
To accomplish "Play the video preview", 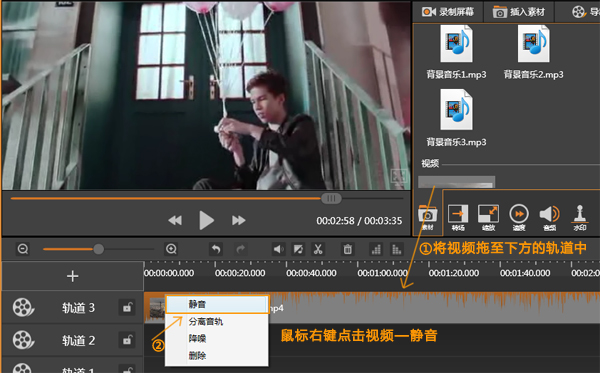I will [x=206, y=220].
